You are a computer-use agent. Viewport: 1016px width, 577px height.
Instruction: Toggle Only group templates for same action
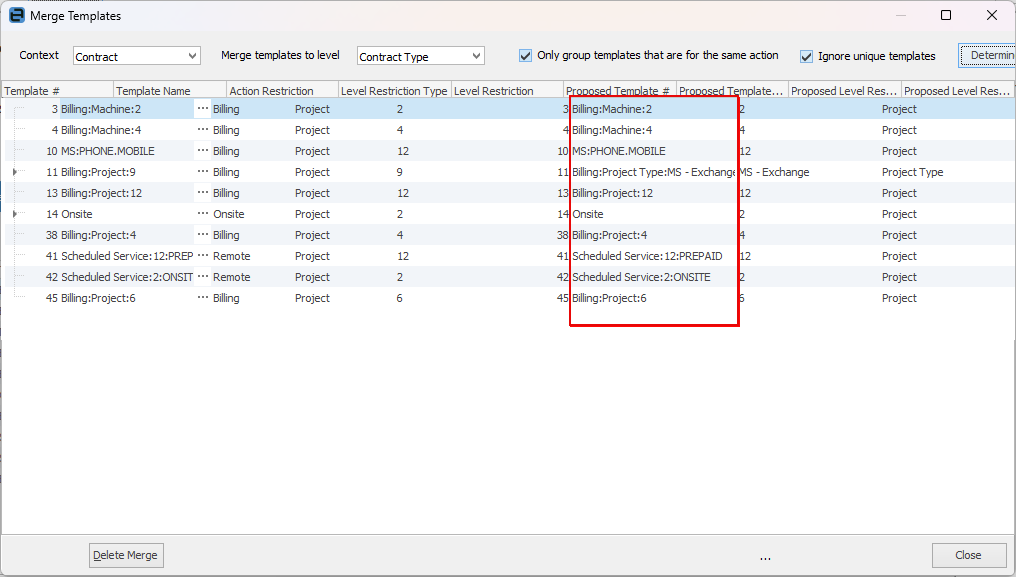tap(525, 56)
